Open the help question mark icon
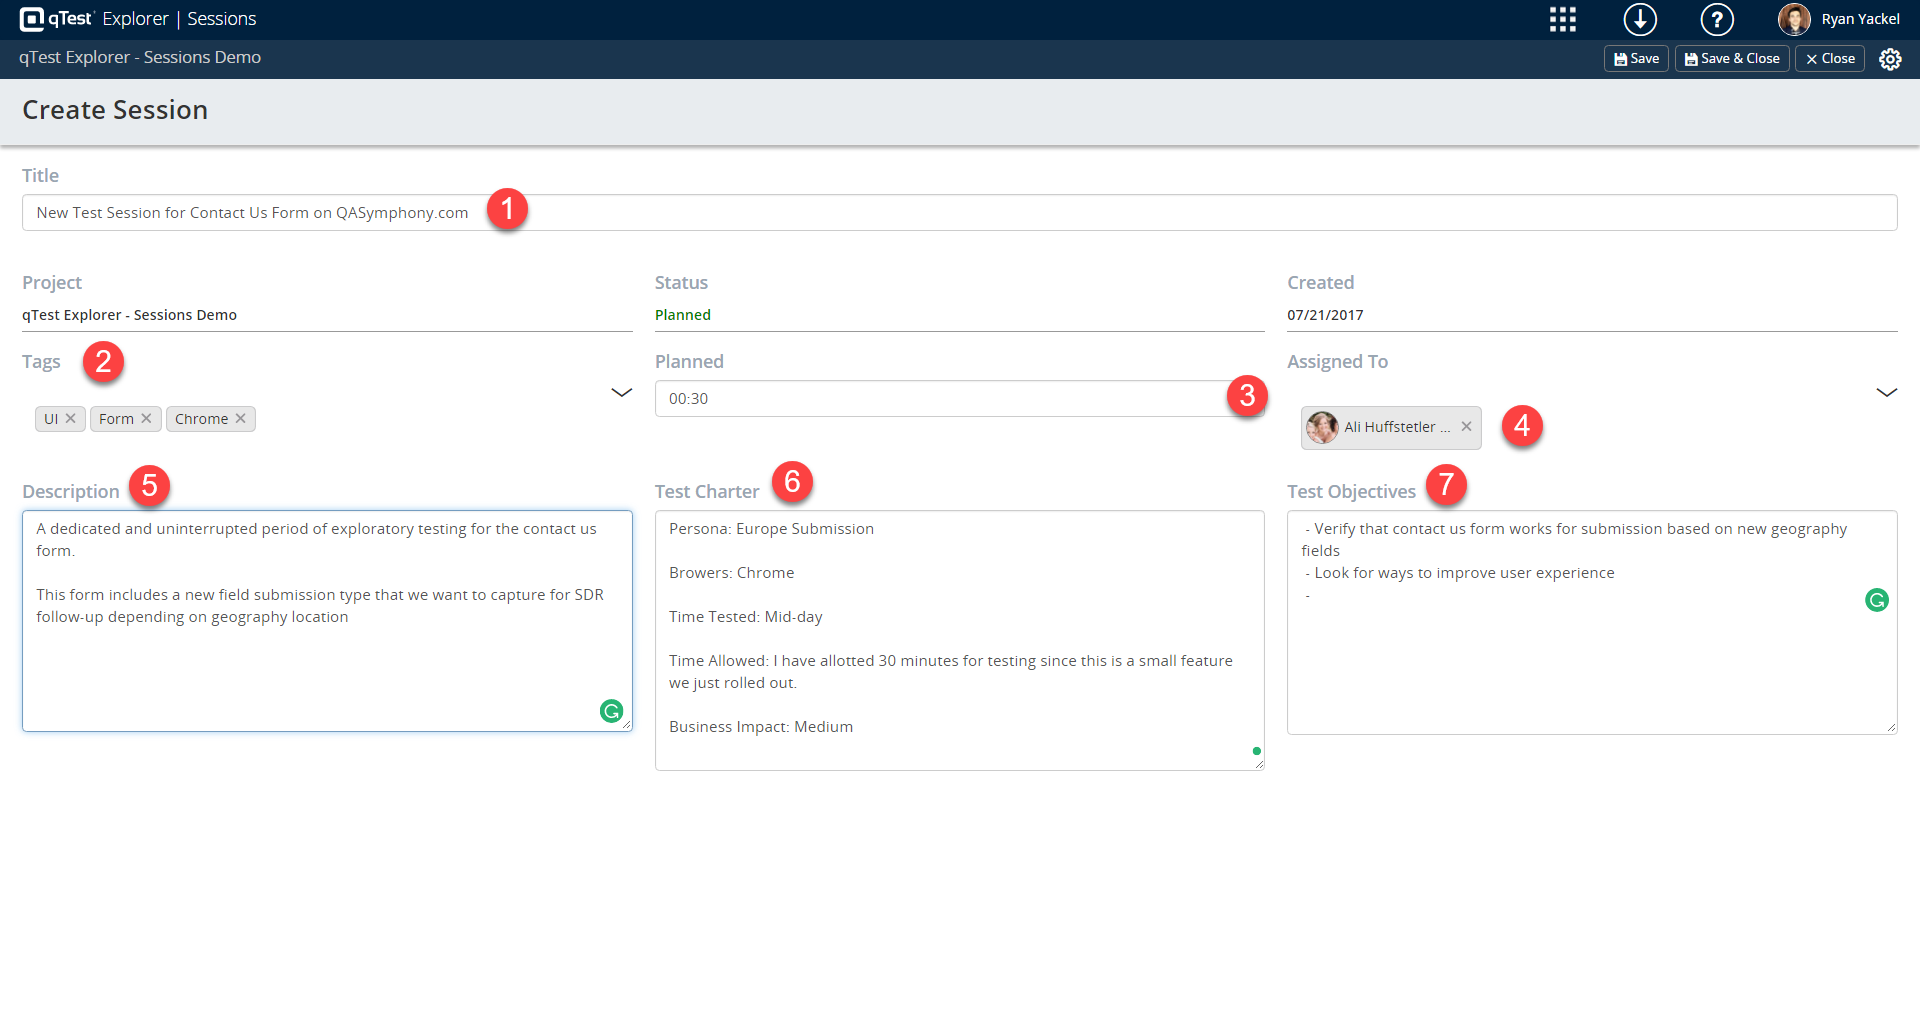Image resolution: width=1920 pixels, height=1012 pixels. point(1717,19)
